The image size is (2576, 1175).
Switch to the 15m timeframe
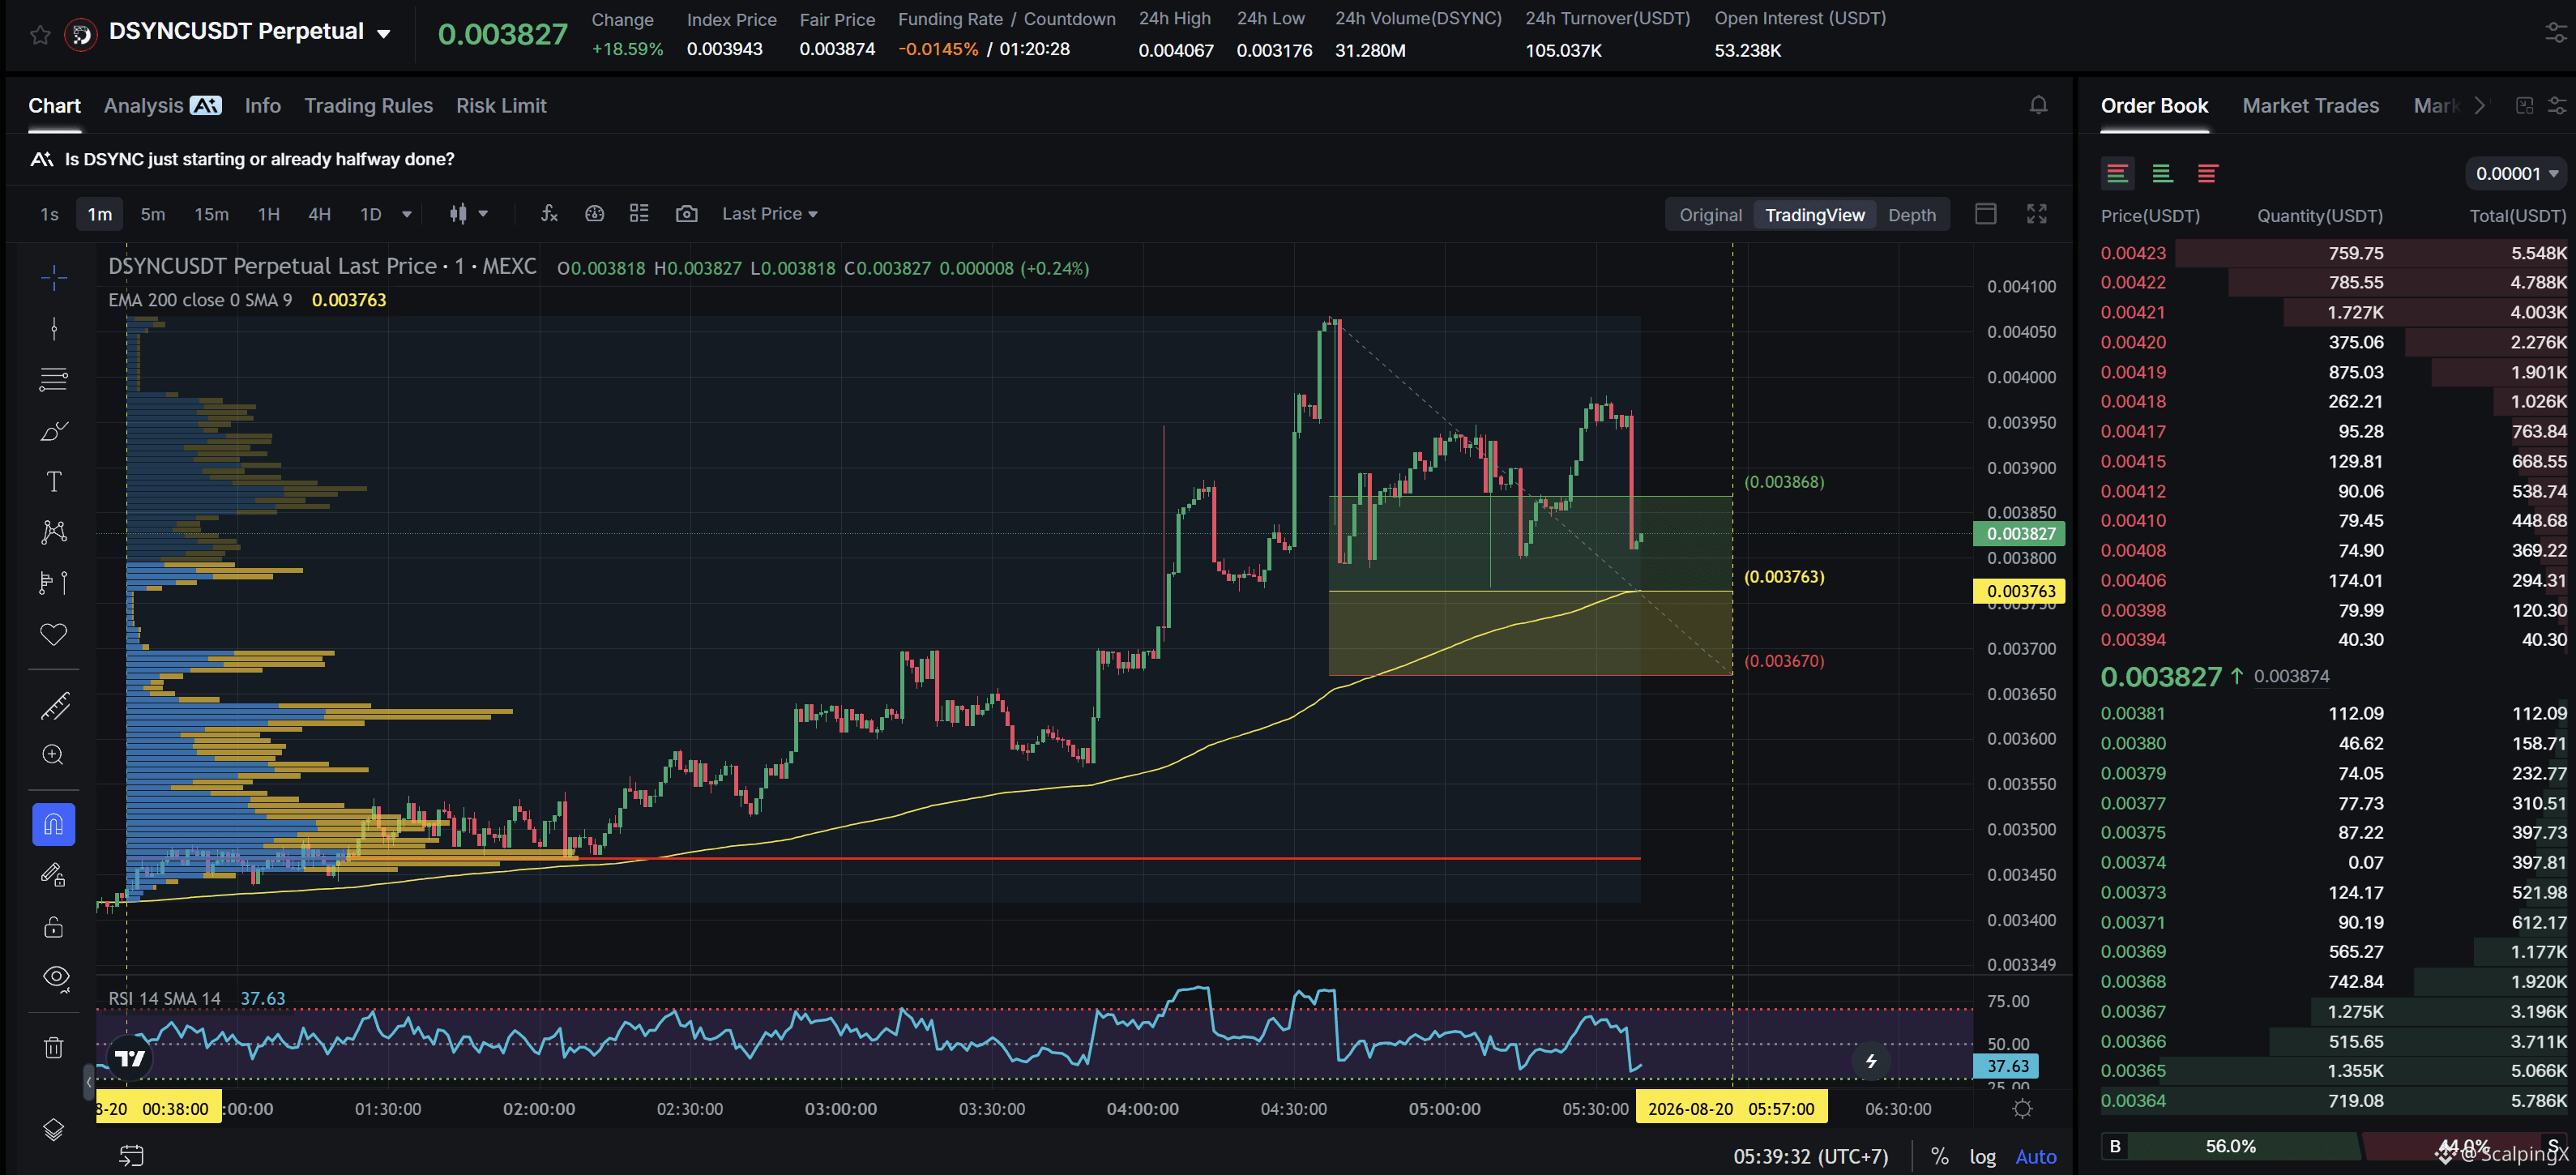point(211,214)
